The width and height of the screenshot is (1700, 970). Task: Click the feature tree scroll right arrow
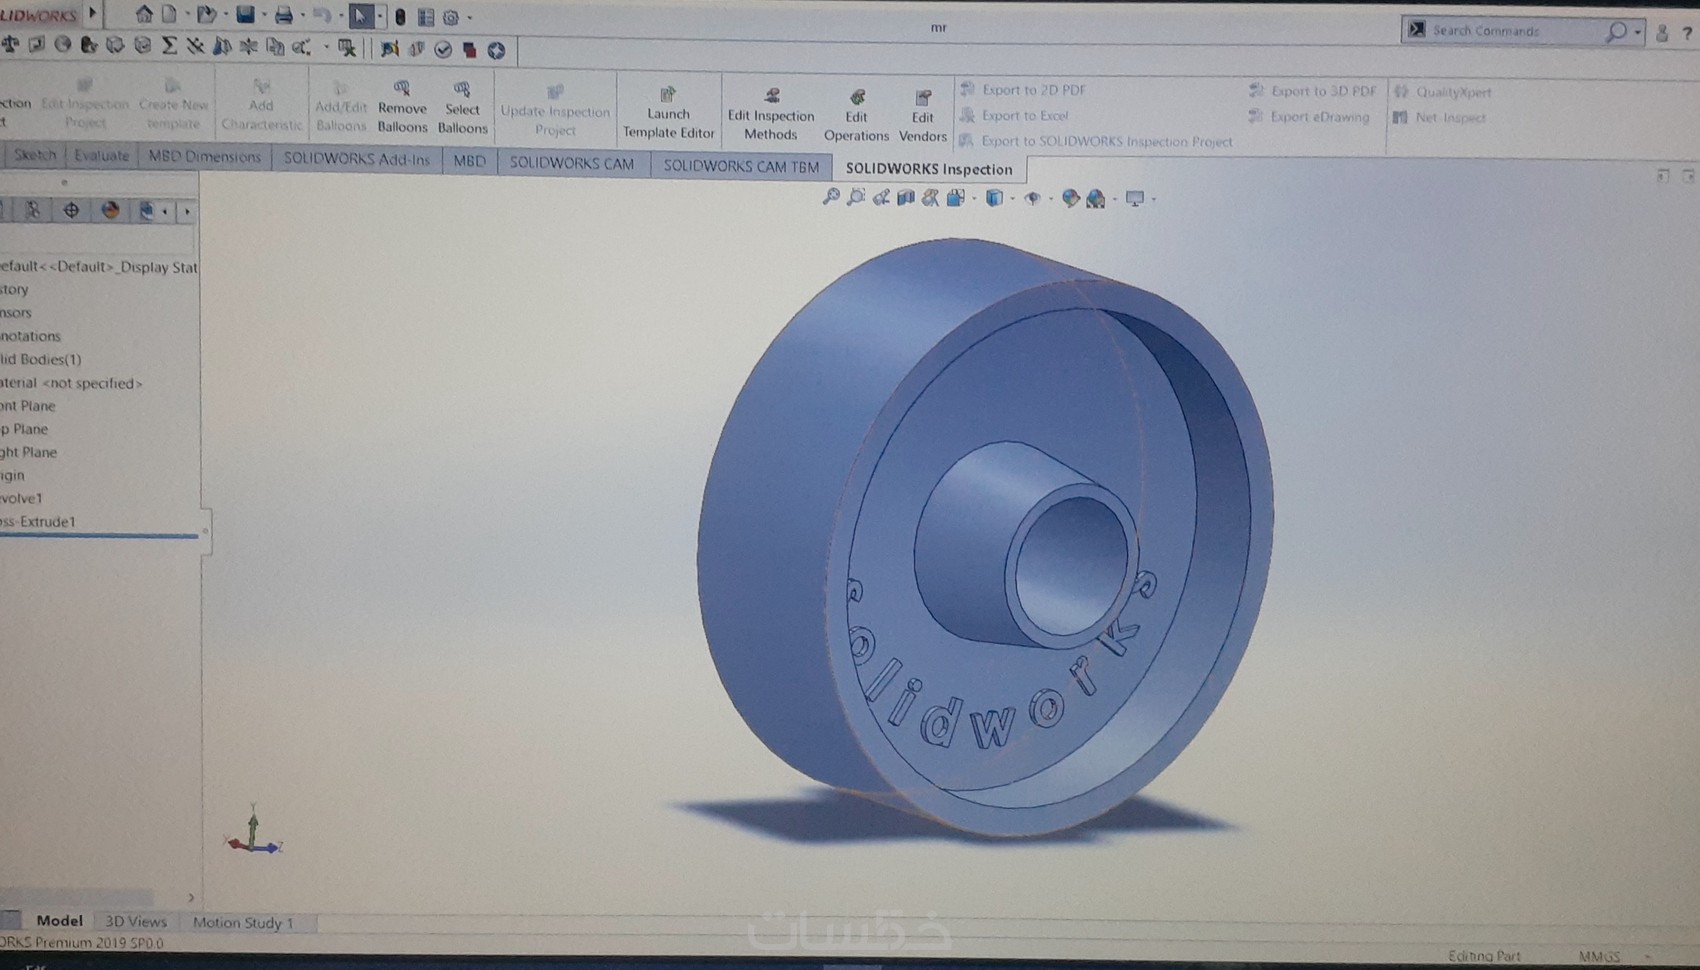click(191, 897)
